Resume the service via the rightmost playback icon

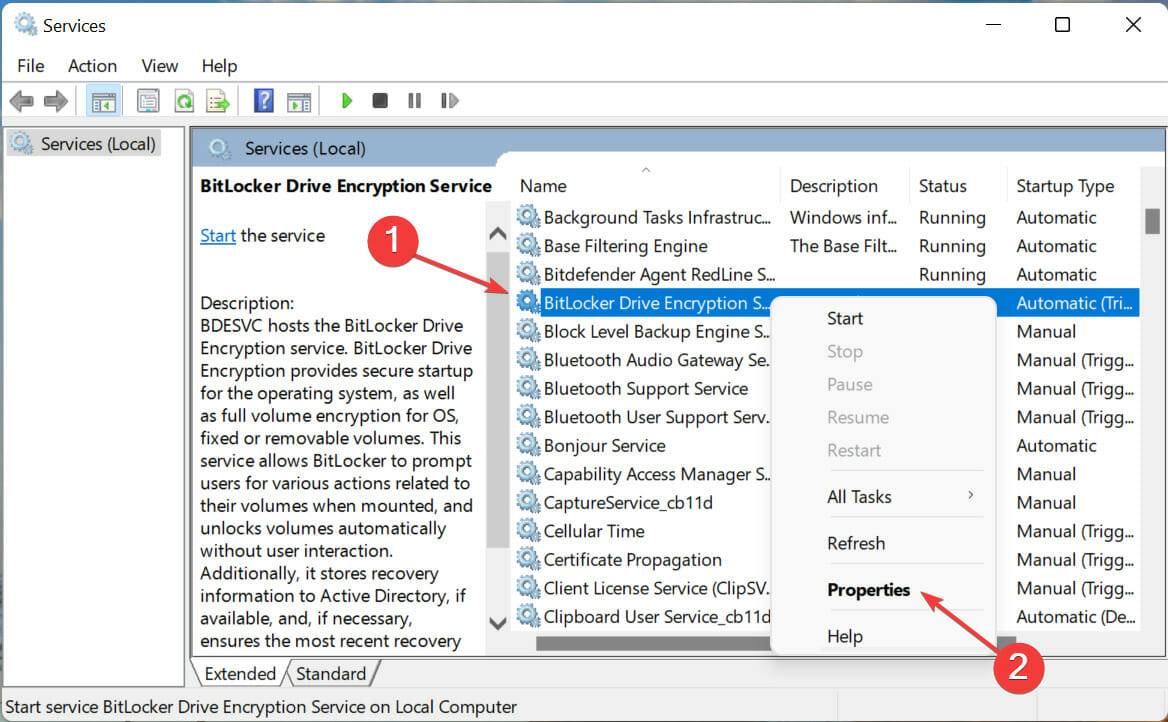click(x=449, y=100)
